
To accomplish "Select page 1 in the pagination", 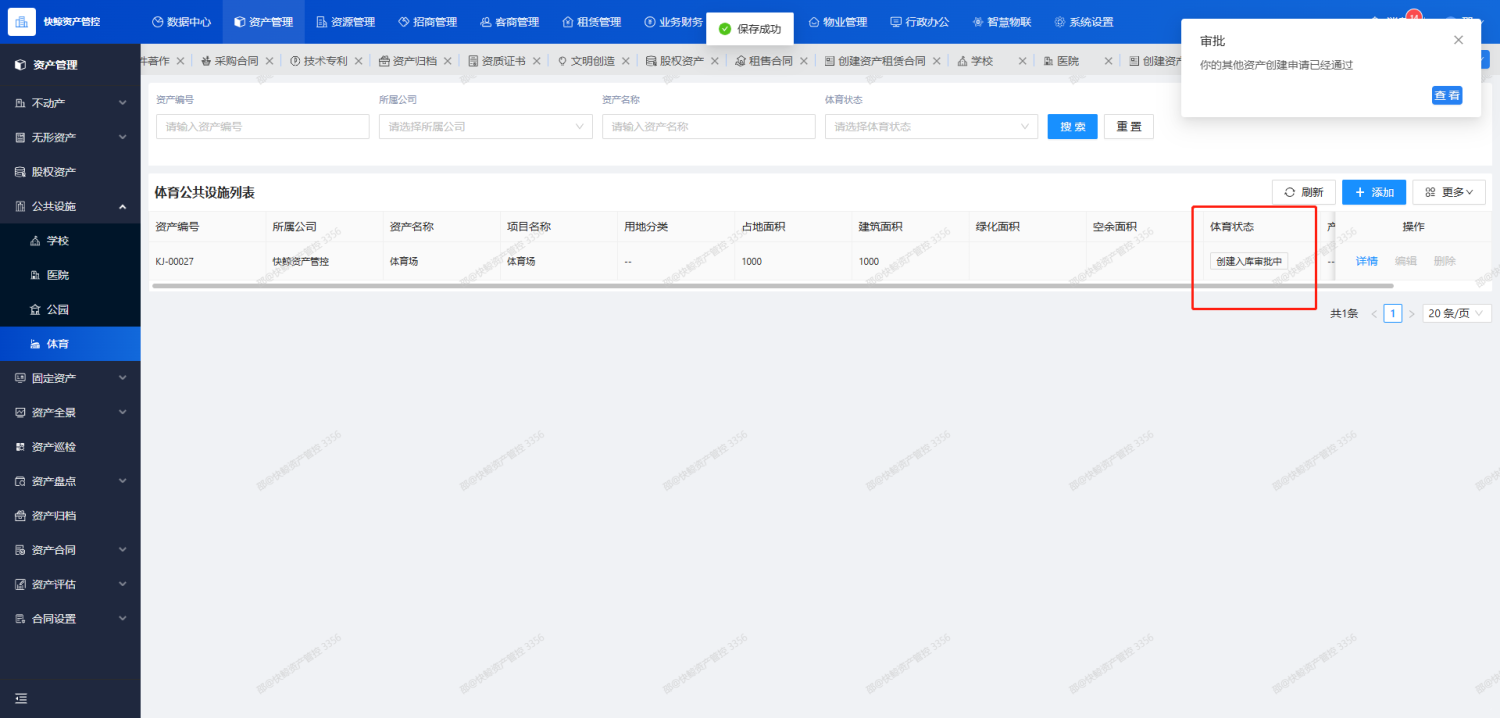I will (1393, 313).
